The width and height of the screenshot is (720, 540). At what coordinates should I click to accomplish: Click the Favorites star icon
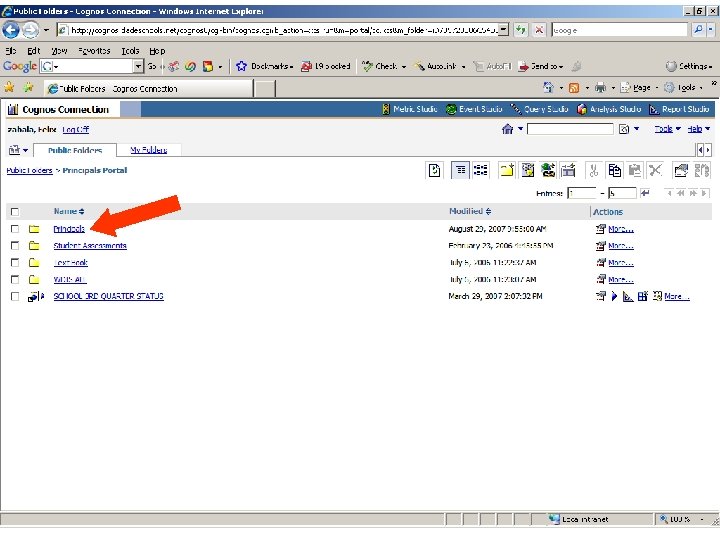click(x=9, y=87)
